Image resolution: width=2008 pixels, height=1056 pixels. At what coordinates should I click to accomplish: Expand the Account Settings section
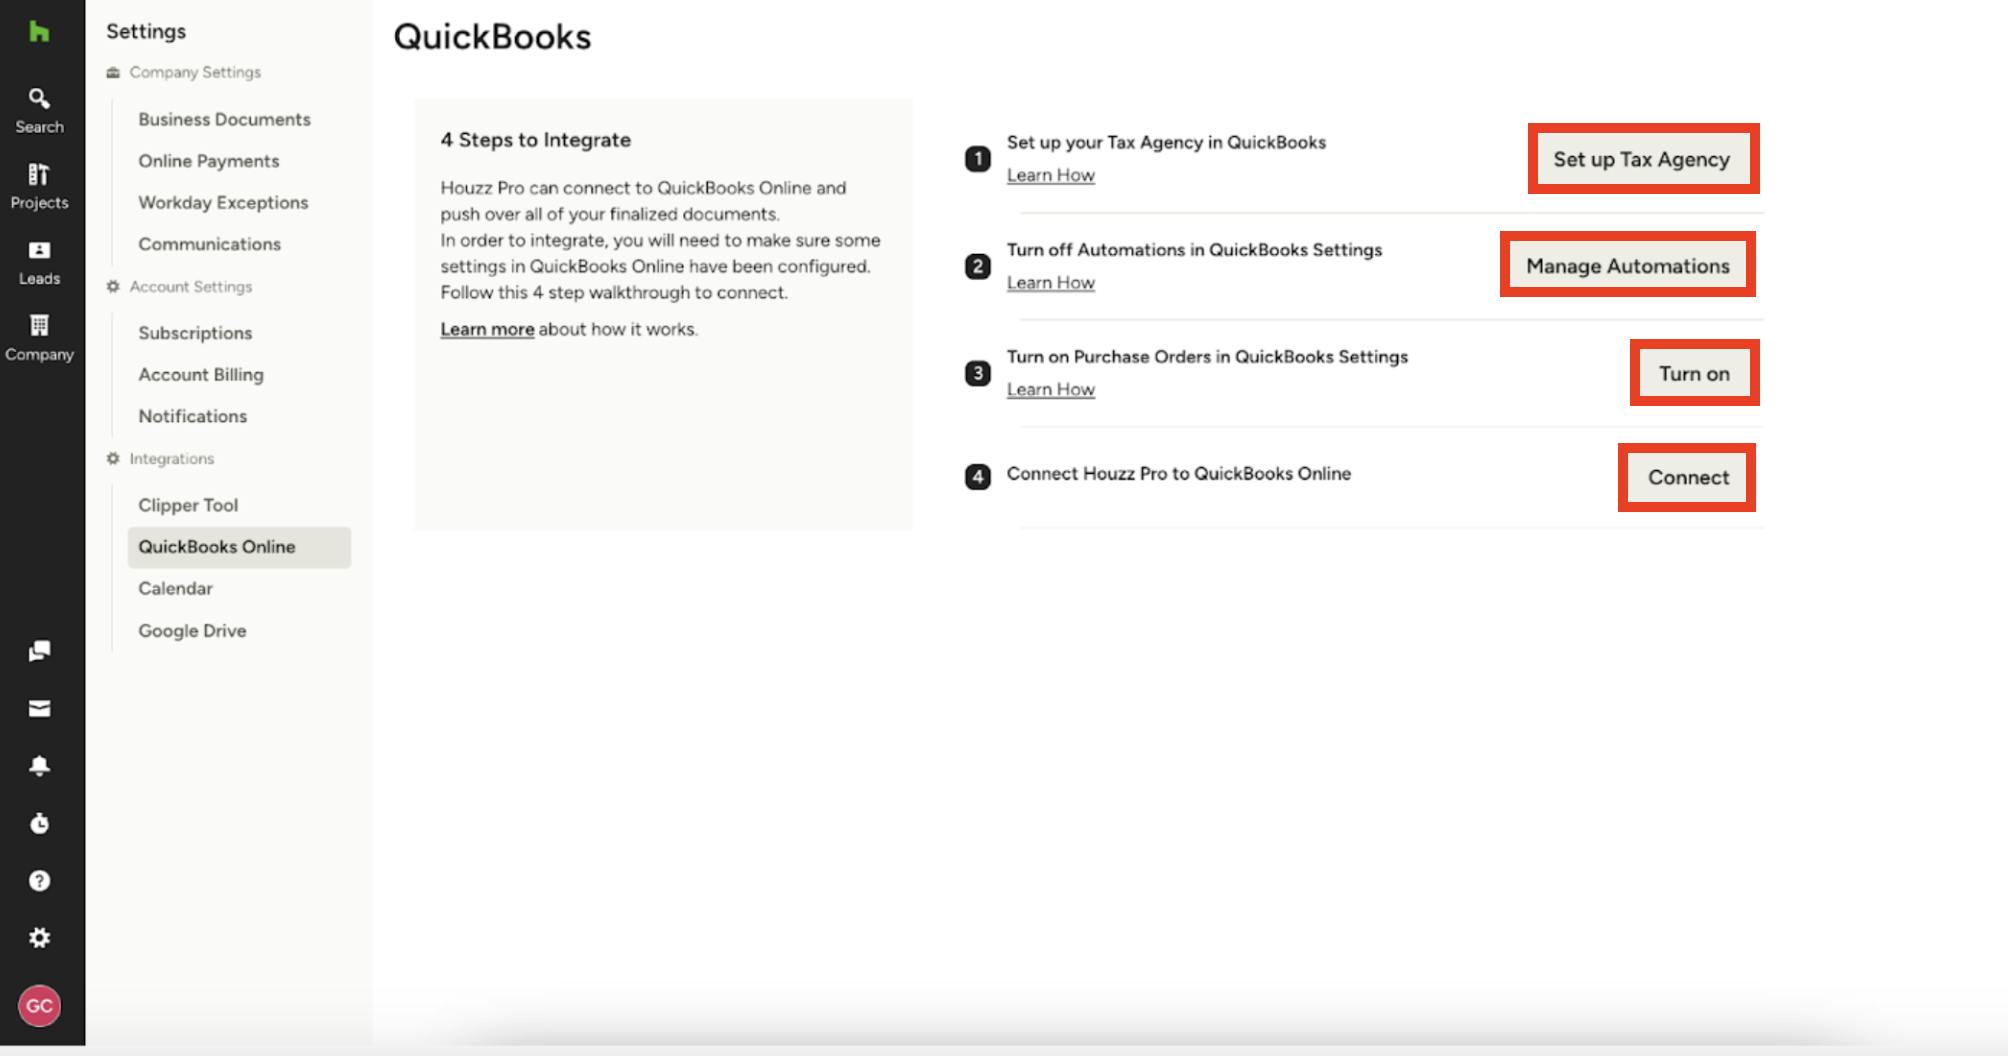190,287
